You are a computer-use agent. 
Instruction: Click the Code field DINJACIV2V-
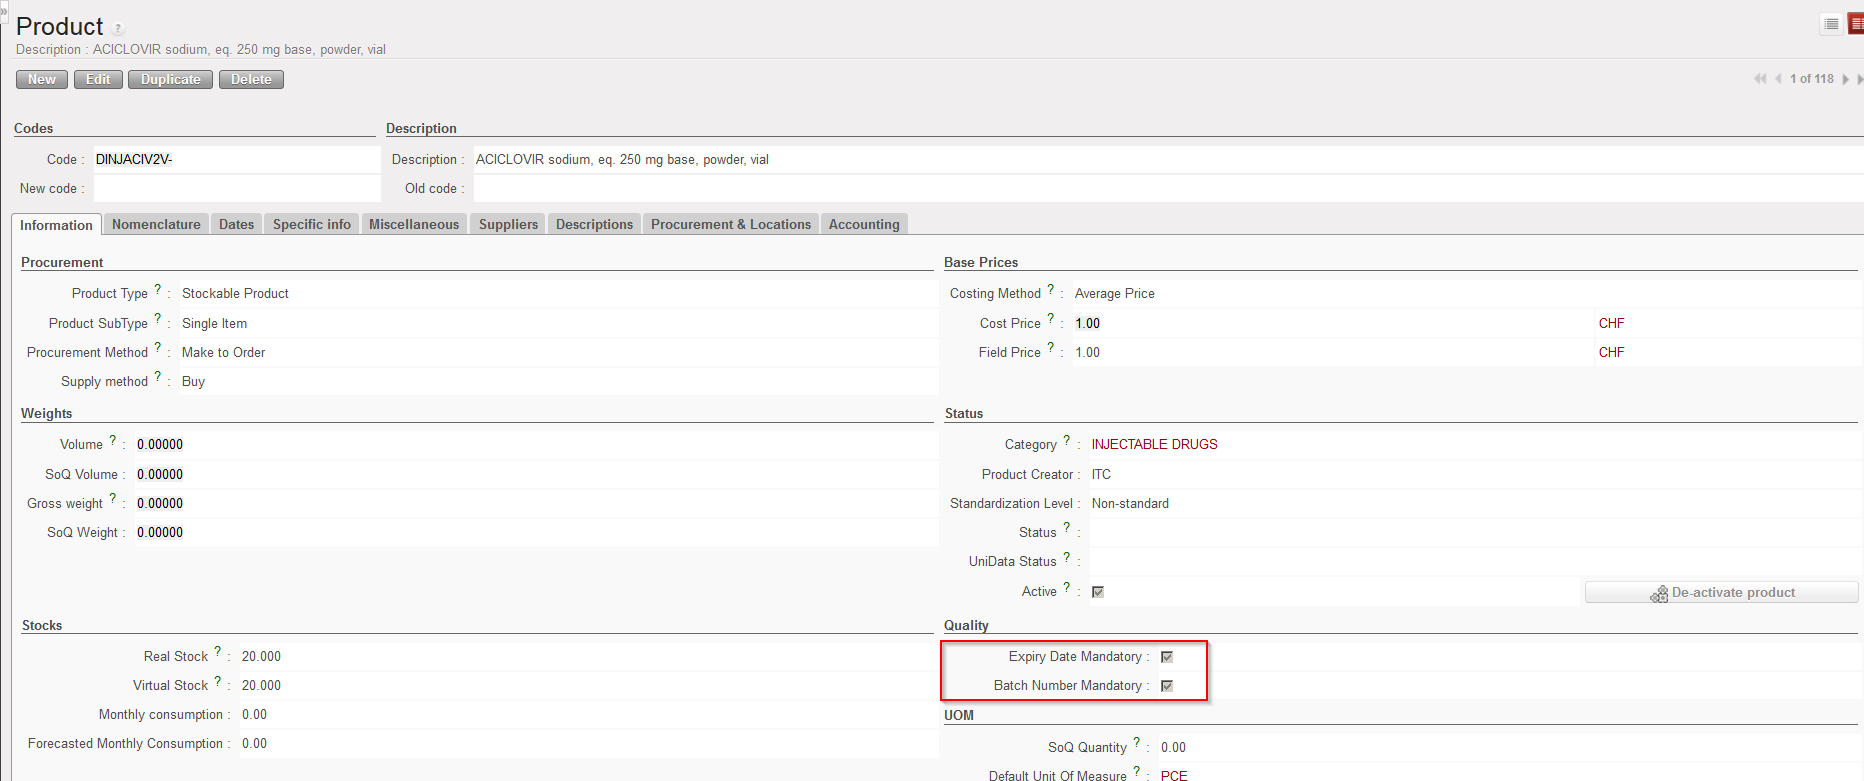pyautogui.click(x=236, y=160)
